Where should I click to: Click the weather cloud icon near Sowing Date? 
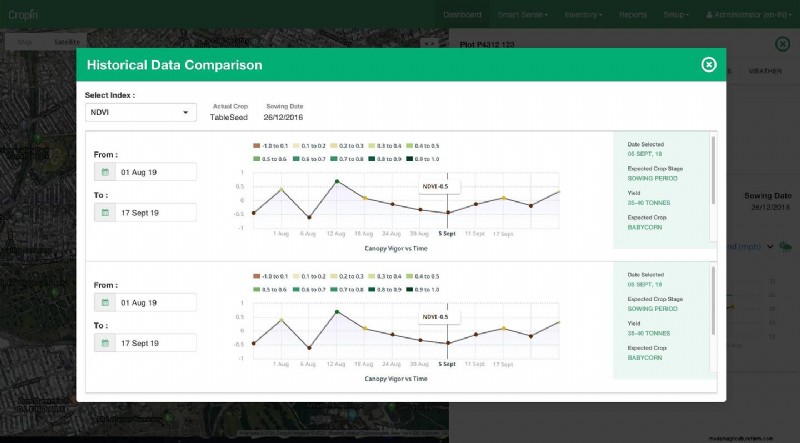(786, 246)
